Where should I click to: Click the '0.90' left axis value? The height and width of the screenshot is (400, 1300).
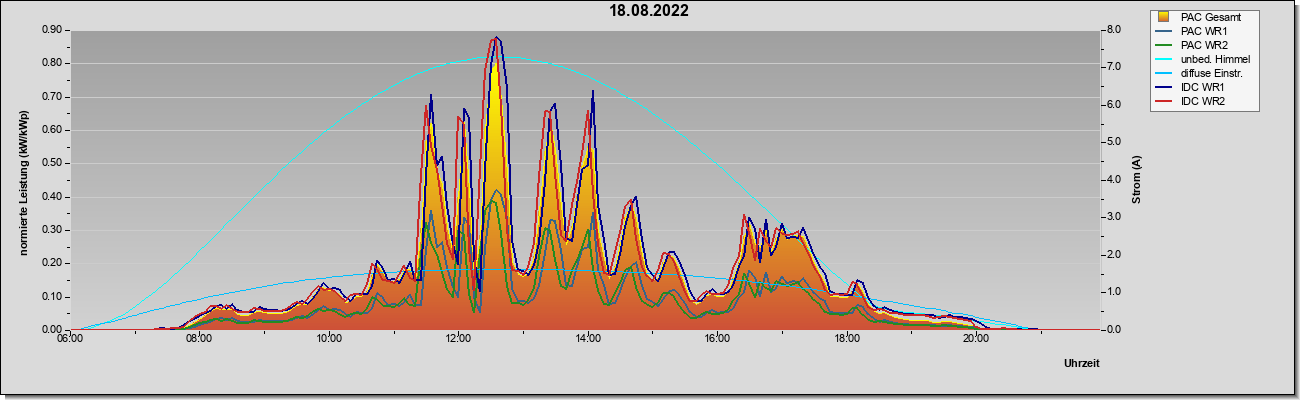[x=52, y=30]
